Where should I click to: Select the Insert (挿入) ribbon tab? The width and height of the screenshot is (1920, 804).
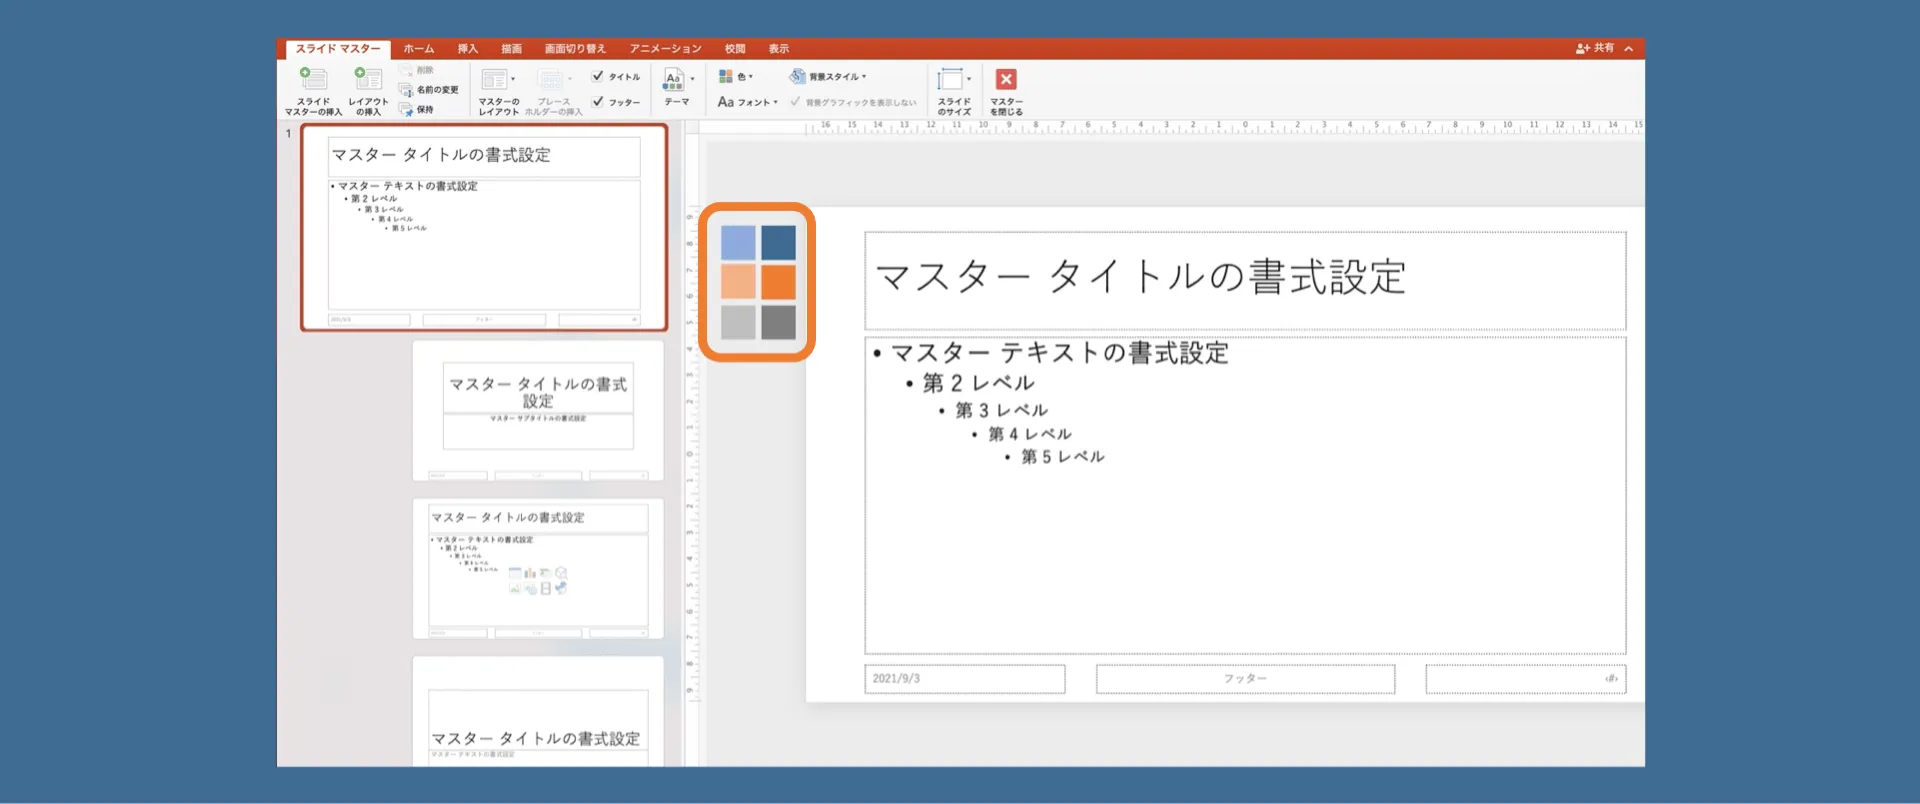point(467,48)
